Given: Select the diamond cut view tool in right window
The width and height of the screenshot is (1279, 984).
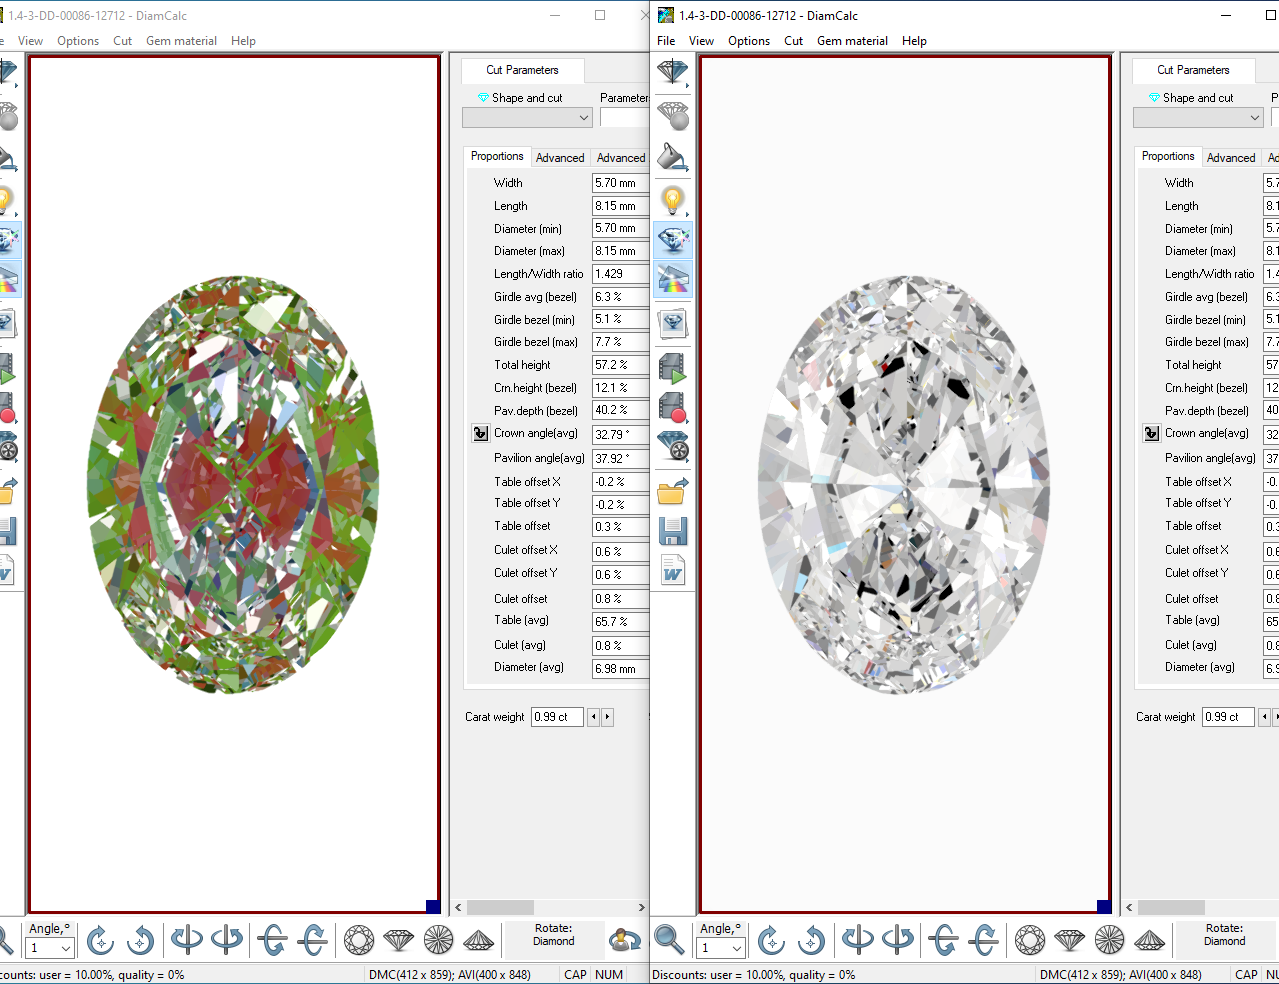Looking at the screenshot, I should 673,72.
